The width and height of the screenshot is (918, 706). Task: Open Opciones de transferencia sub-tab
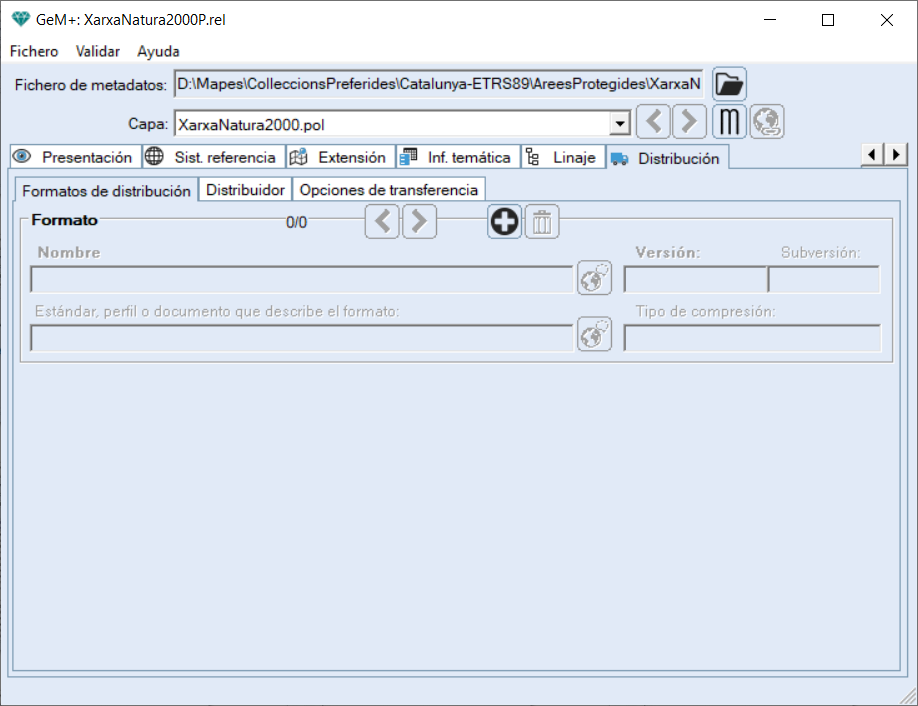click(389, 190)
